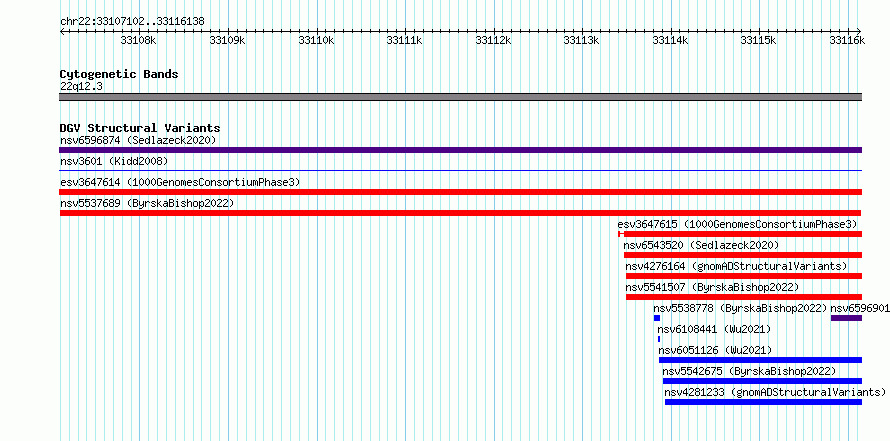Click the Cytogenetic Bands track title
The height and width of the screenshot is (441, 890).
click(x=119, y=74)
